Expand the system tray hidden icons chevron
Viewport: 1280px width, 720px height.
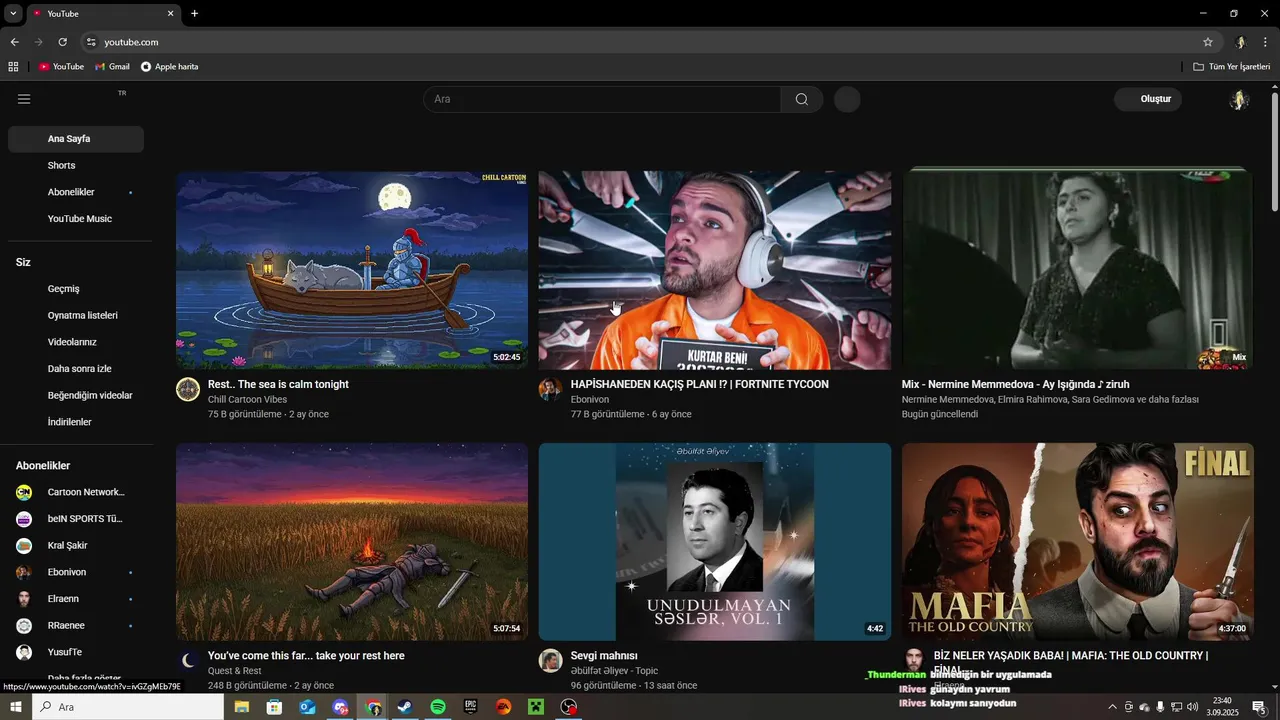[1111, 707]
